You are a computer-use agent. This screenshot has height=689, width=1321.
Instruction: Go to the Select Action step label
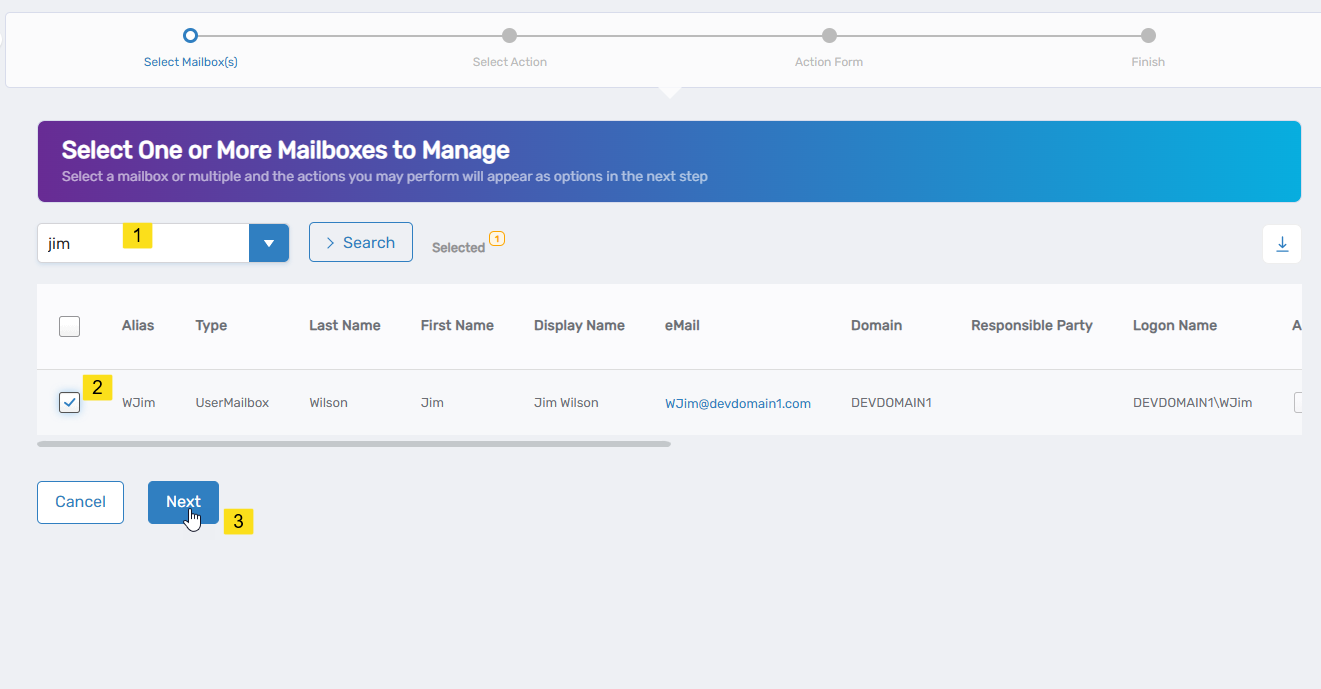510,62
